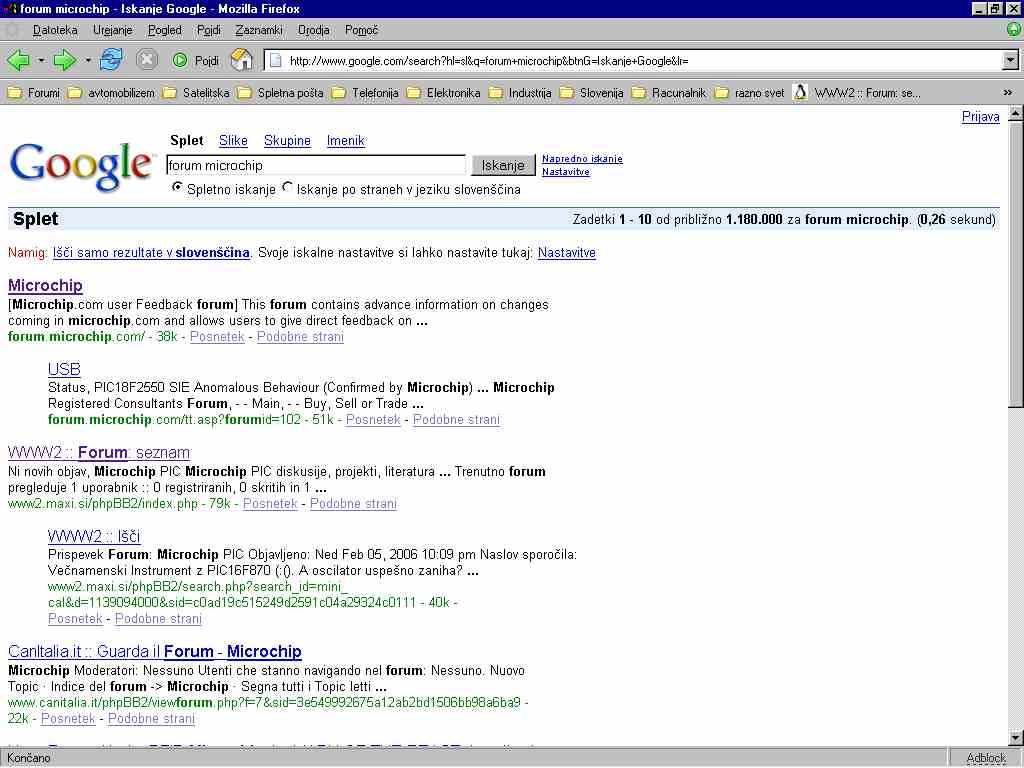
Task: Open the Elektronika bookmark folder
Action: 443,93
